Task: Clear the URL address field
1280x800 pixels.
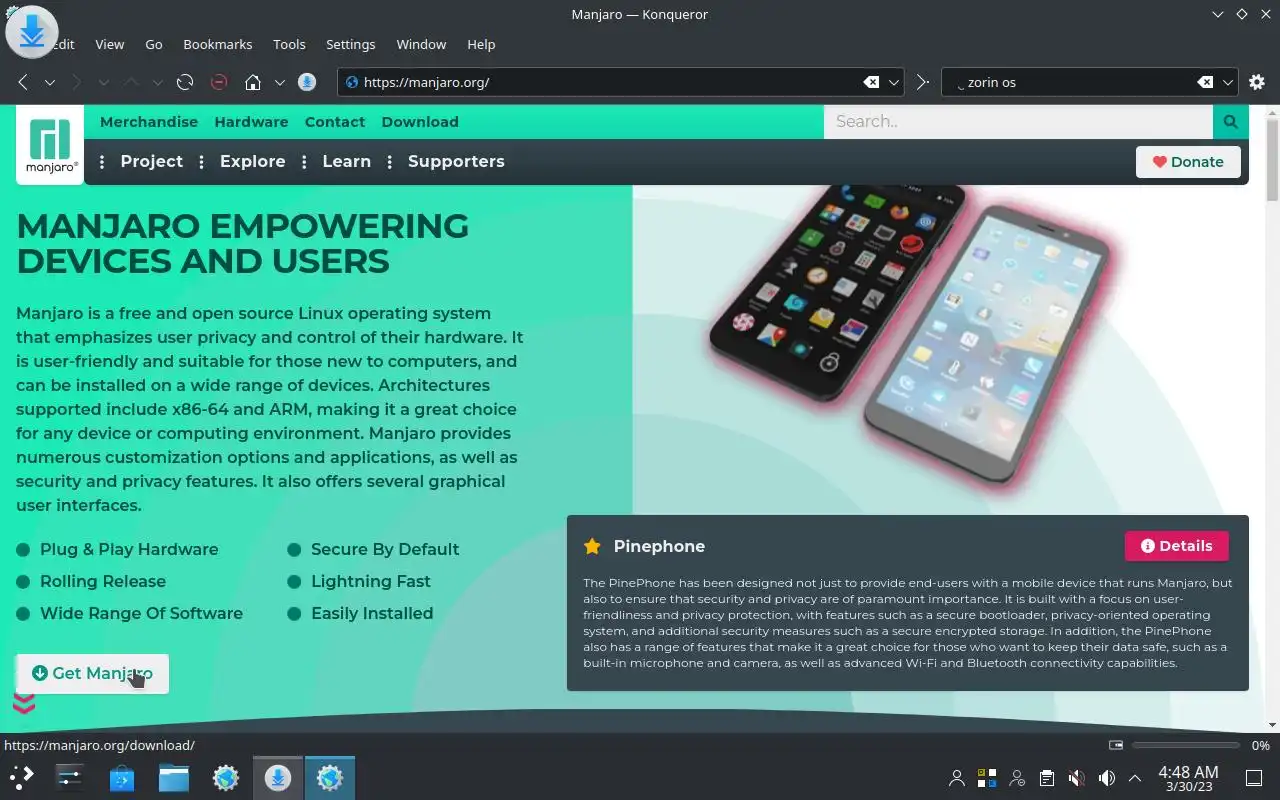Action: click(871, 82)
